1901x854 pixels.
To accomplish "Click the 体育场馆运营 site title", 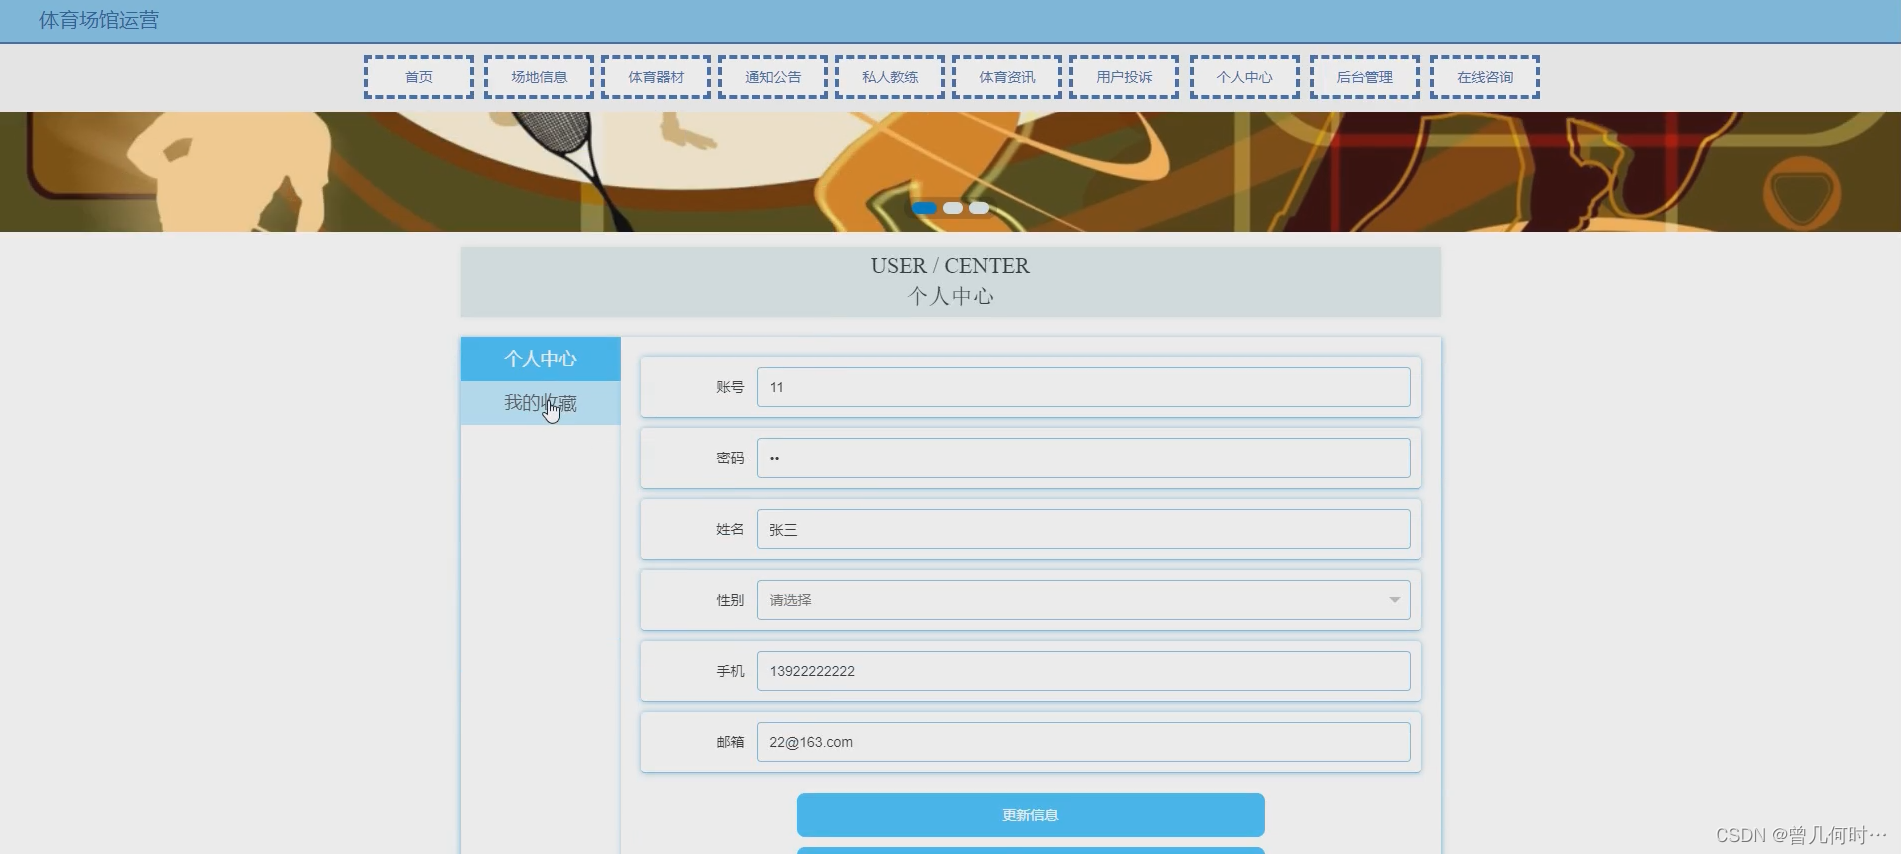I will [x=99, y=20].
